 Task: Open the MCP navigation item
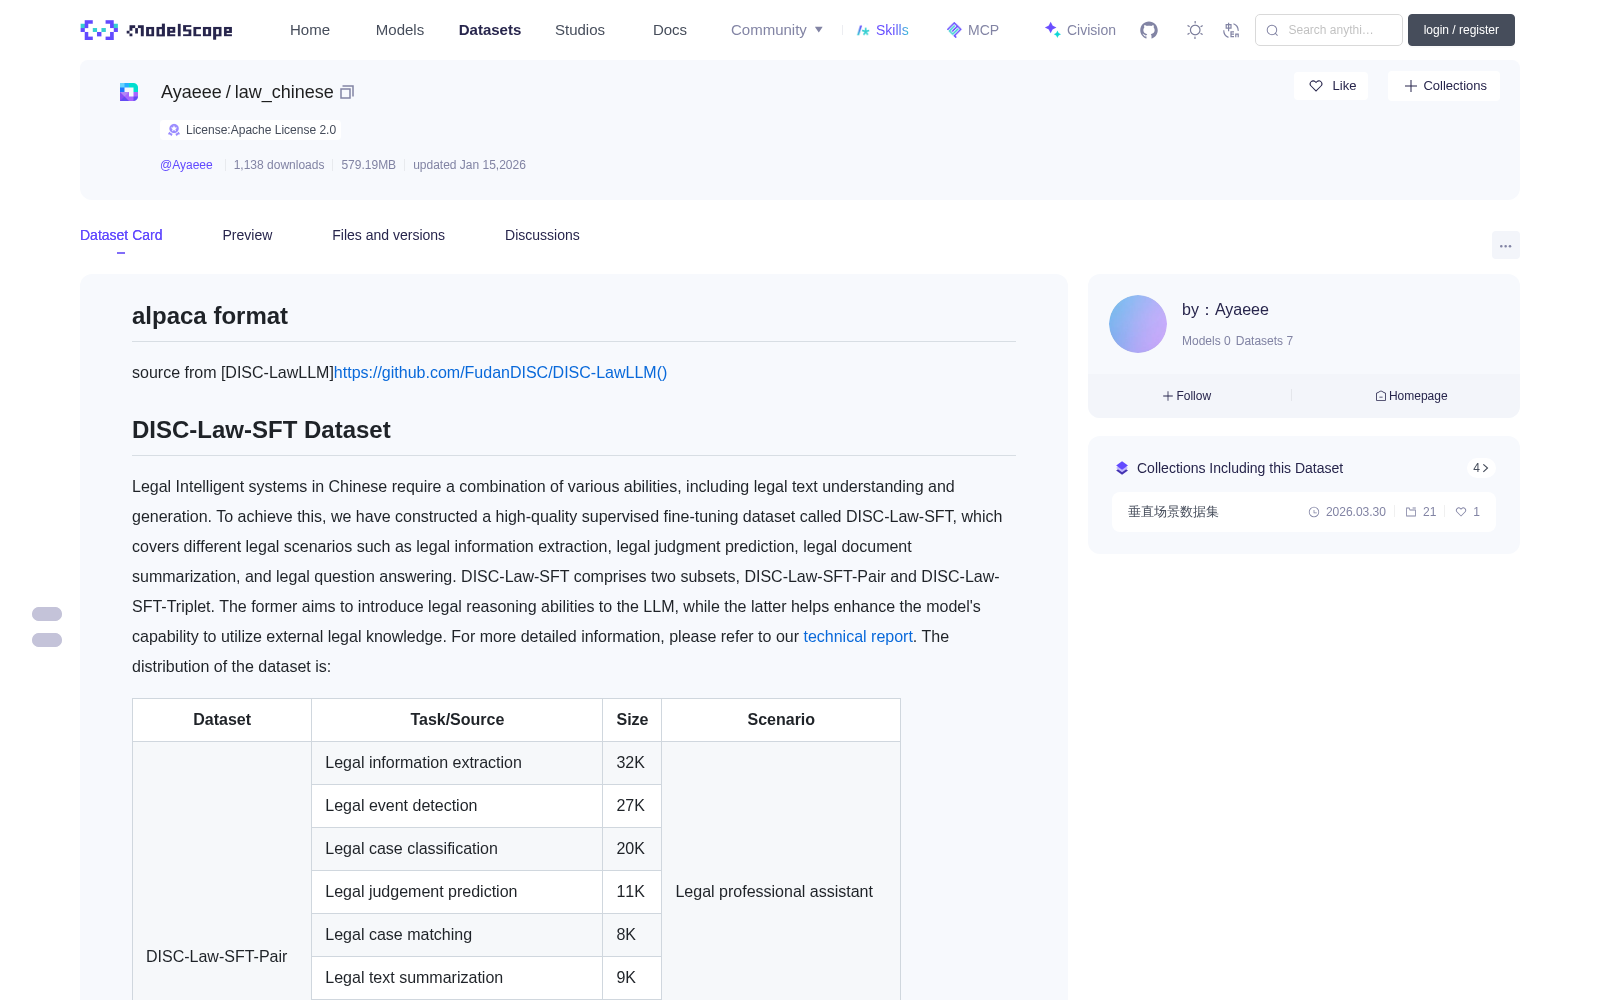(972, 30)
